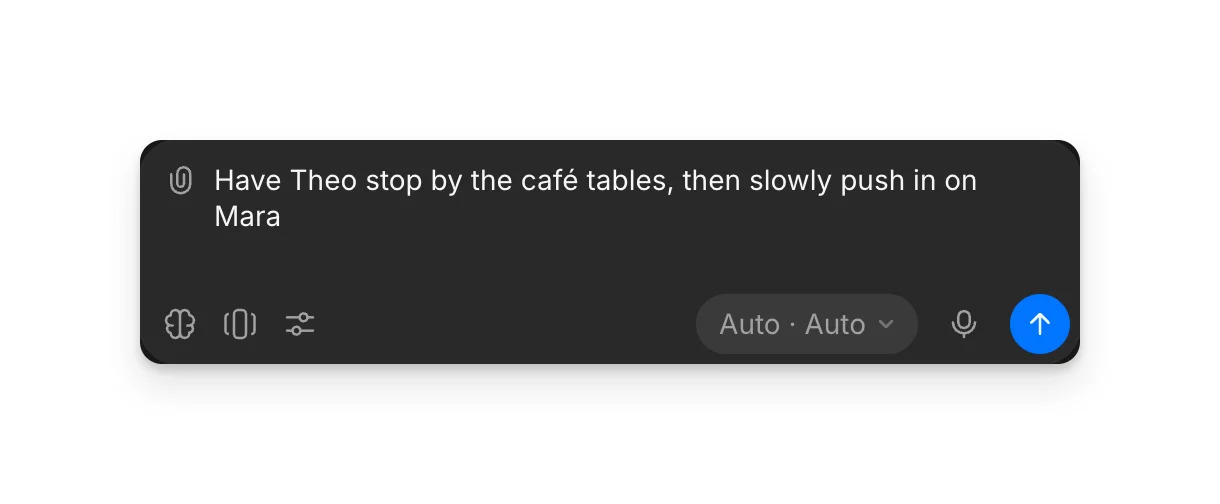1220x504 pixels.
Task: Attach a file with the paperclip icon
Action: coord(180,181)
